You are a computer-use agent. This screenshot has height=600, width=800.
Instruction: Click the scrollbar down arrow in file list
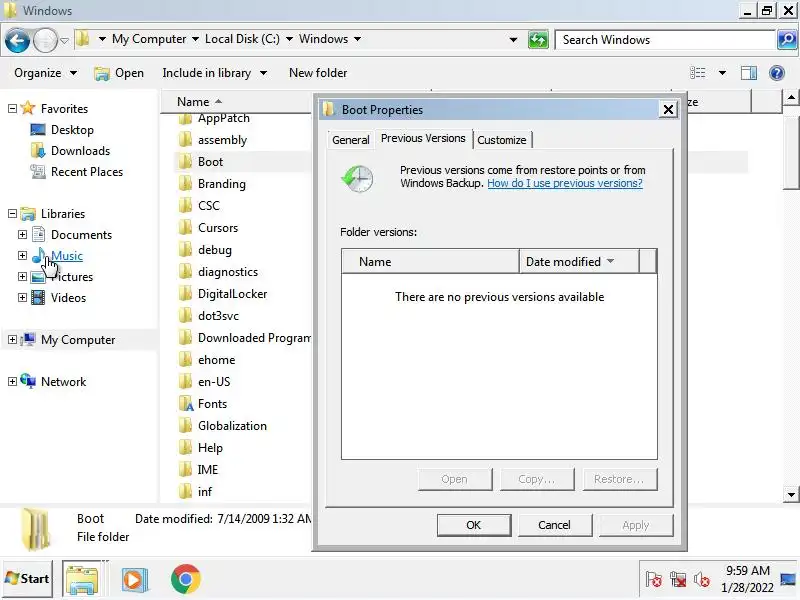pyautogui.click(x=790, y=494)
